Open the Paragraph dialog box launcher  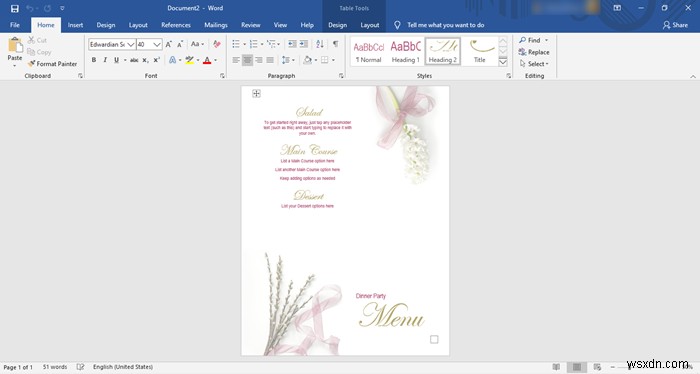tap(341, 76)
